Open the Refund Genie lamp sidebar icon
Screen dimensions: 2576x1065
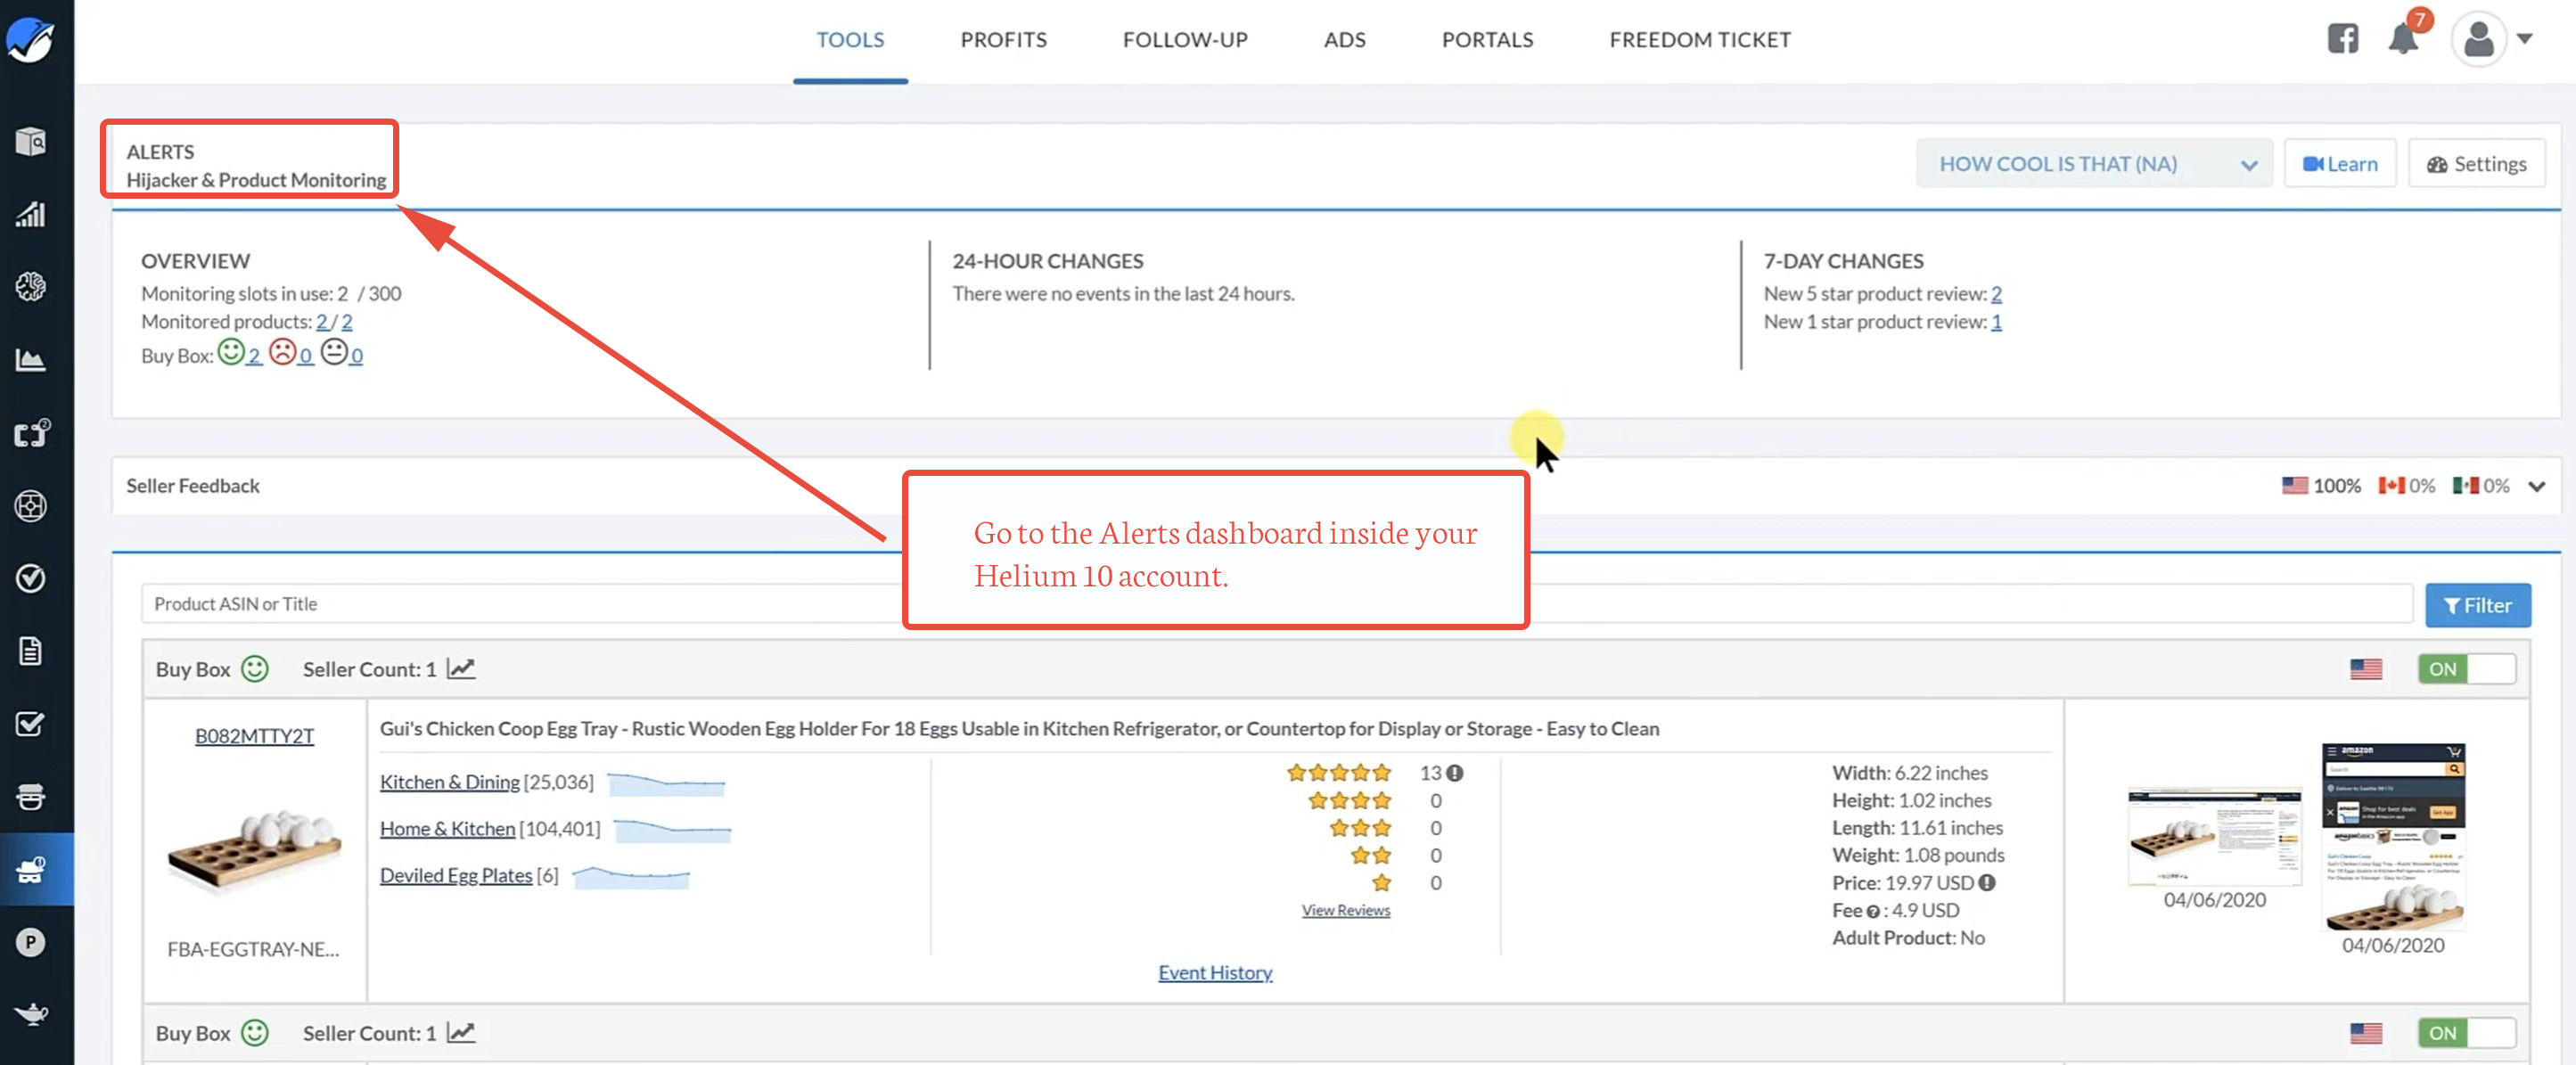(30, 1014)
